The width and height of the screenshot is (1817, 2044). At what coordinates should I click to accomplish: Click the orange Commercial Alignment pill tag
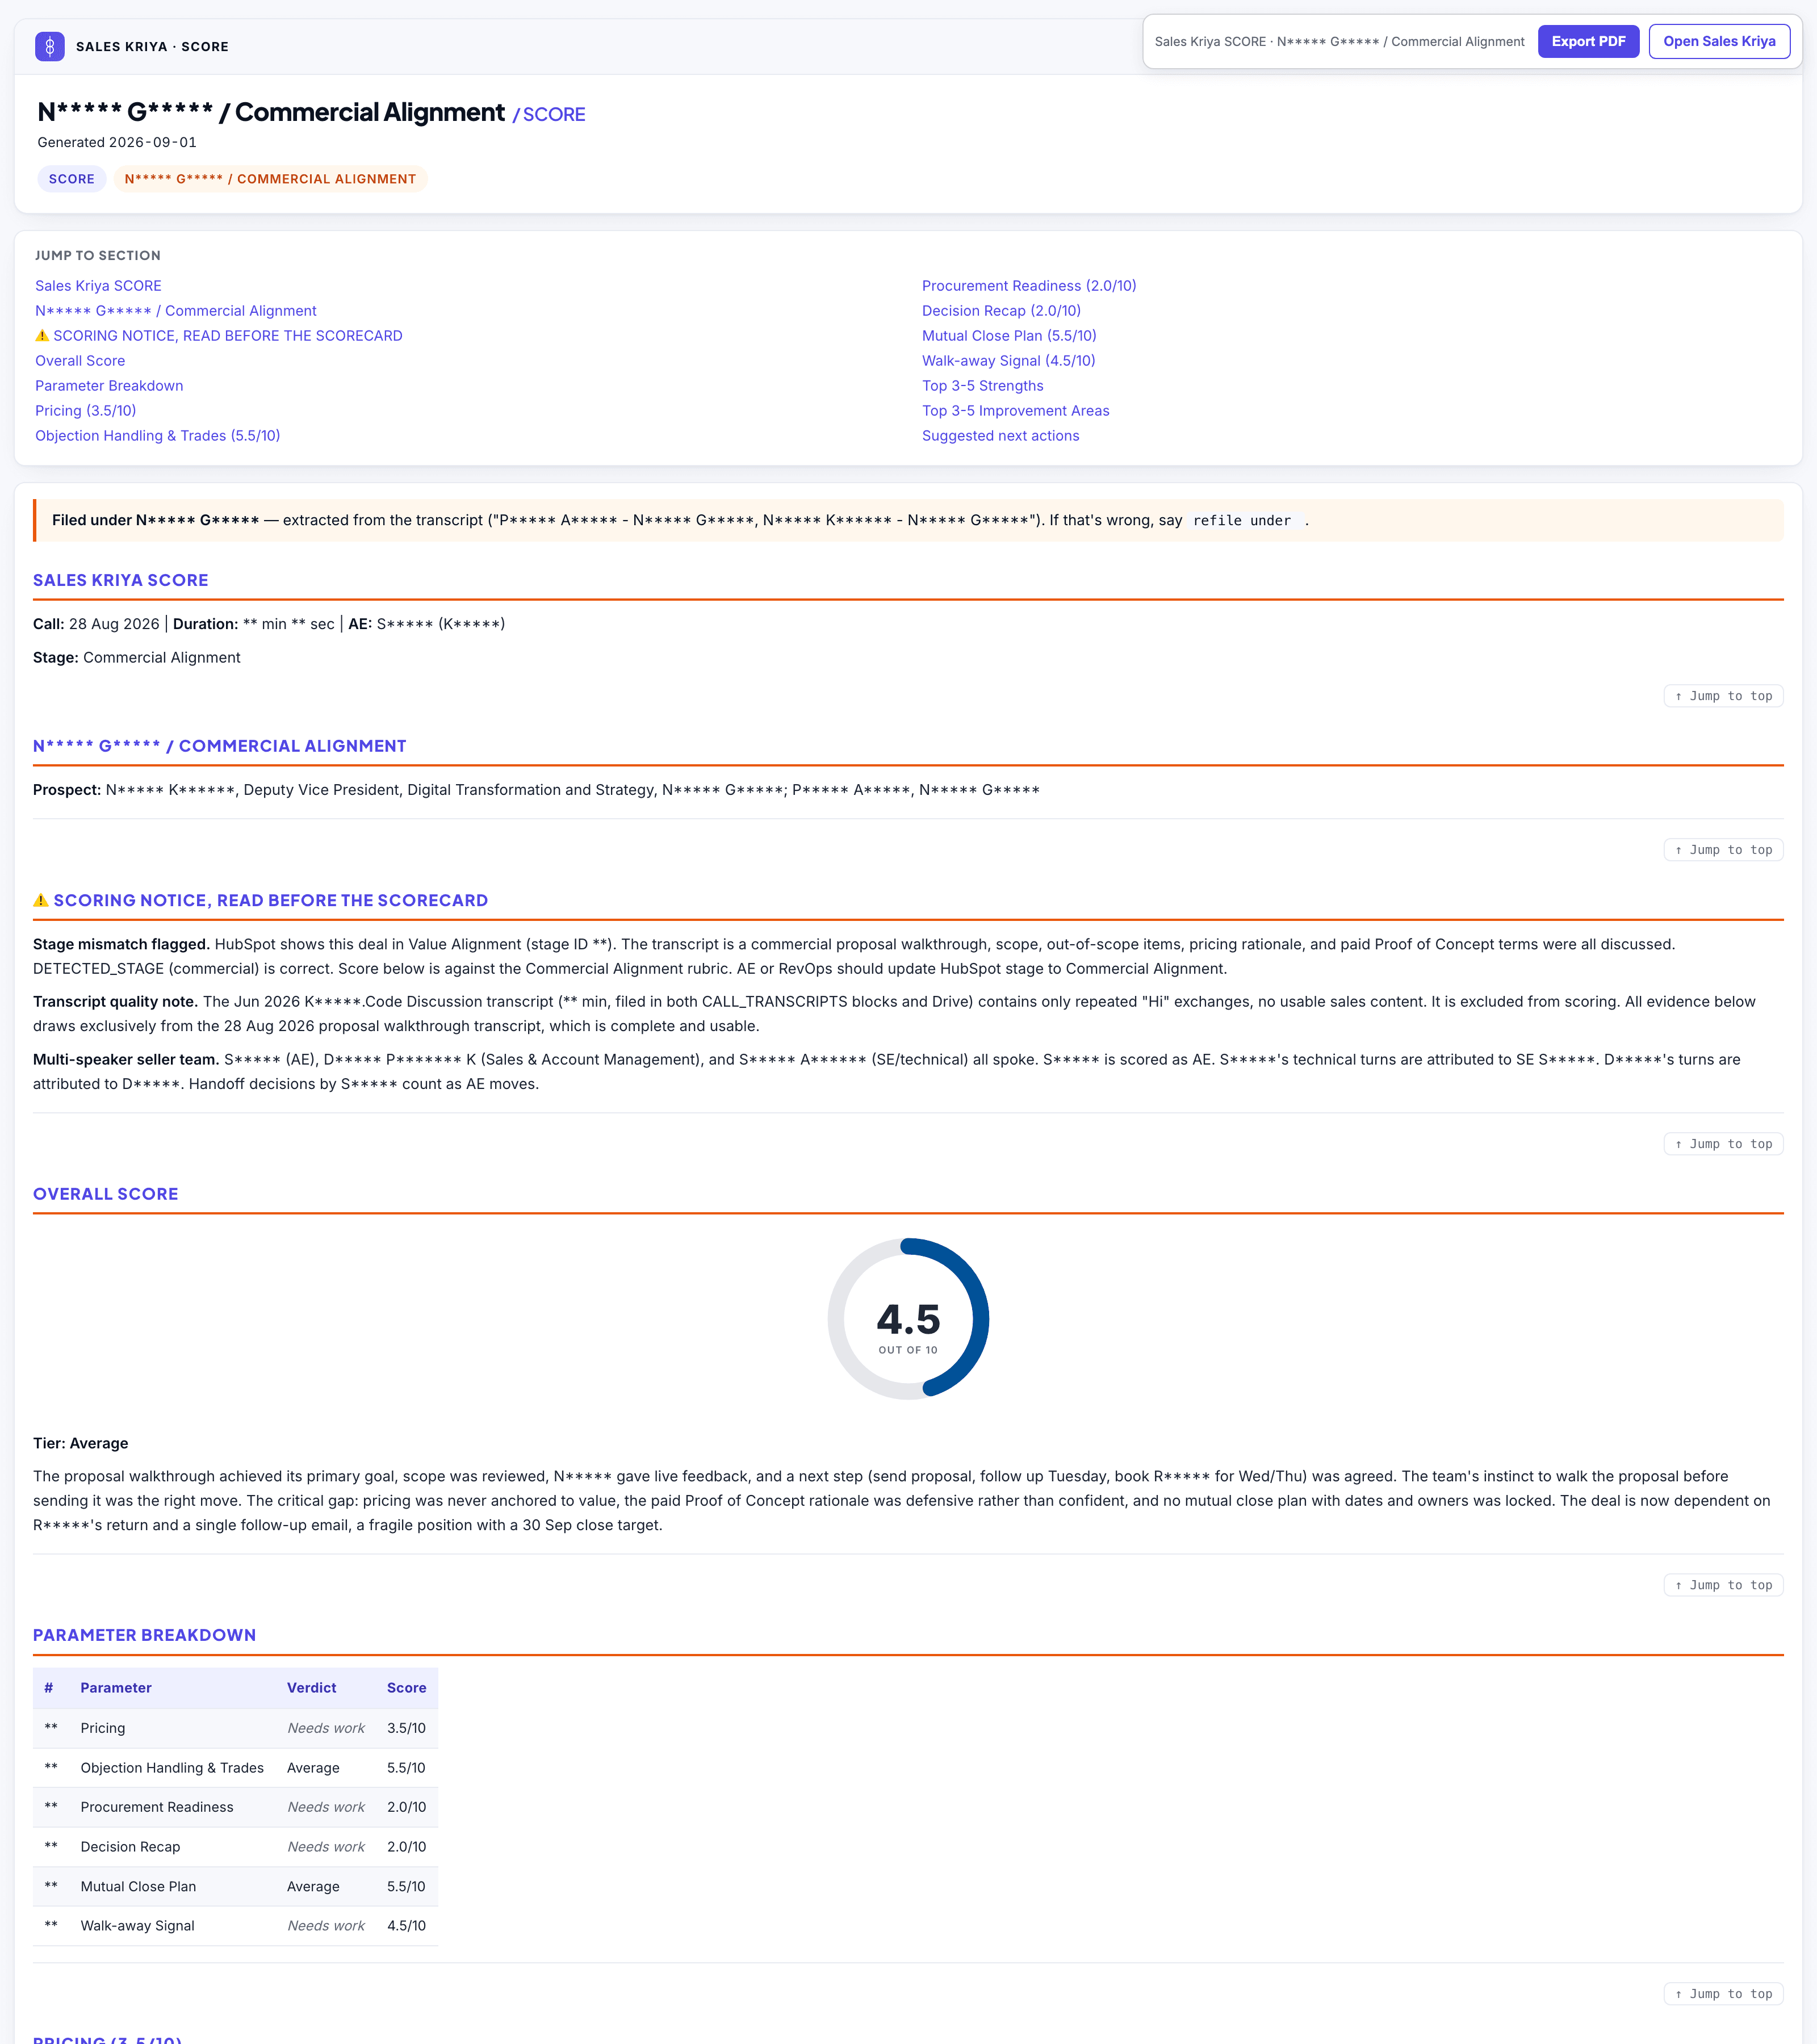[x=270, y=179]
